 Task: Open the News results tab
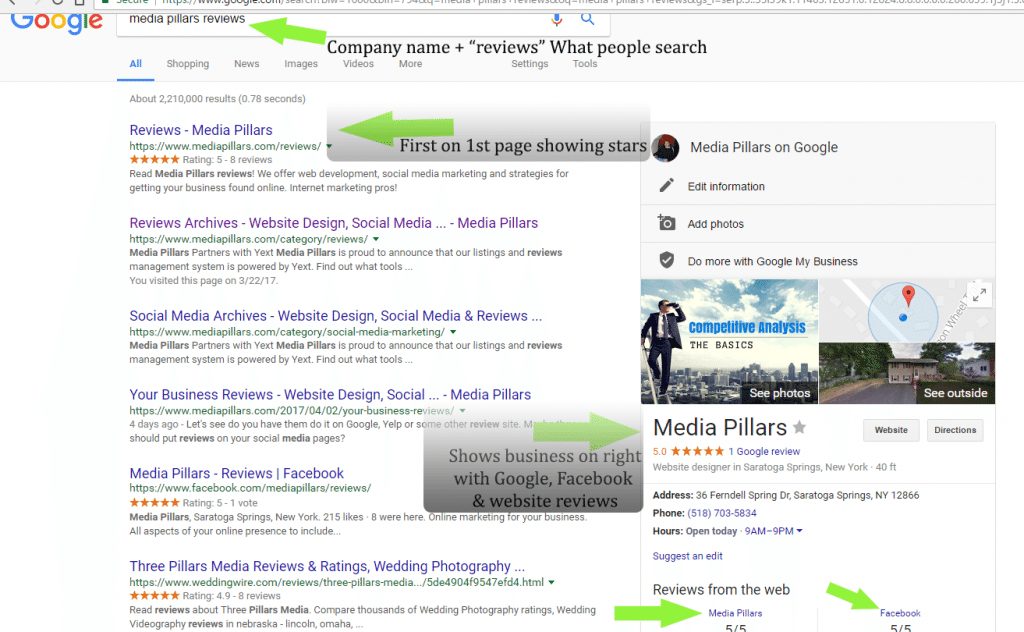[246, 64]
